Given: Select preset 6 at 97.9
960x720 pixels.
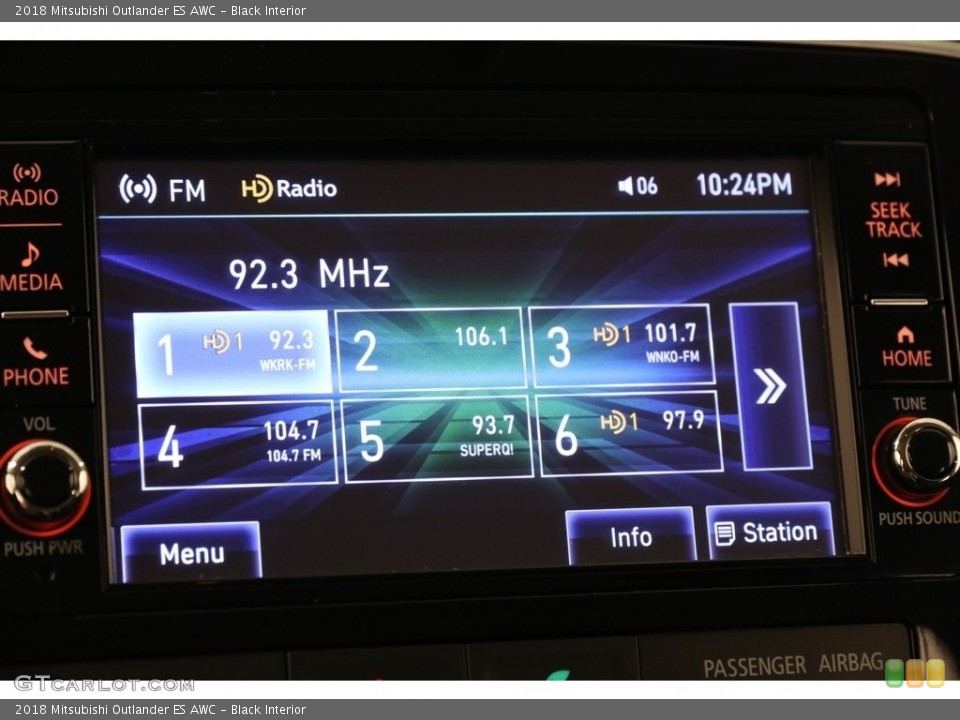Looking at the screenshot, I should tap(629, 434).
